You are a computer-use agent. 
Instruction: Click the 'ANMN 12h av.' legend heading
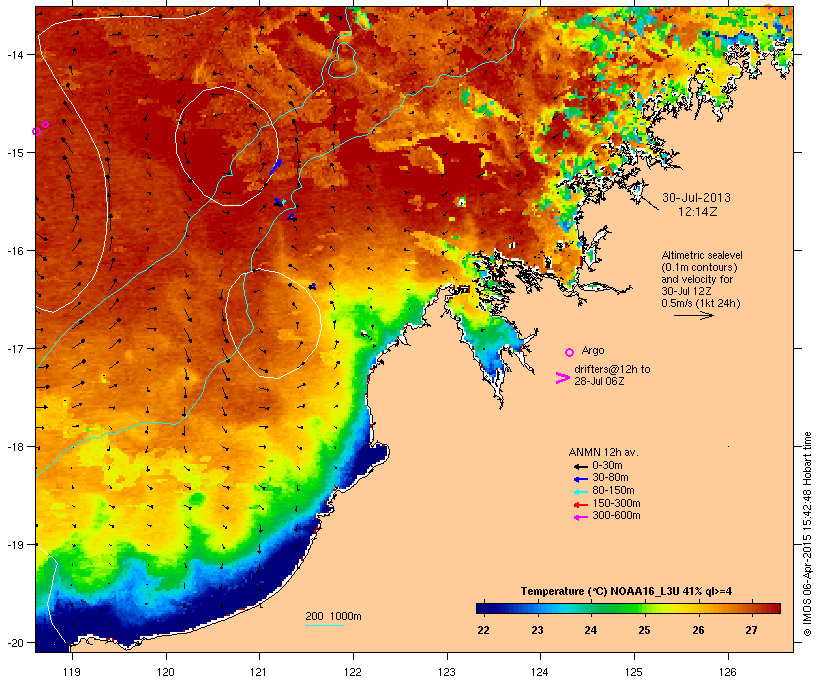pos(603,452)
